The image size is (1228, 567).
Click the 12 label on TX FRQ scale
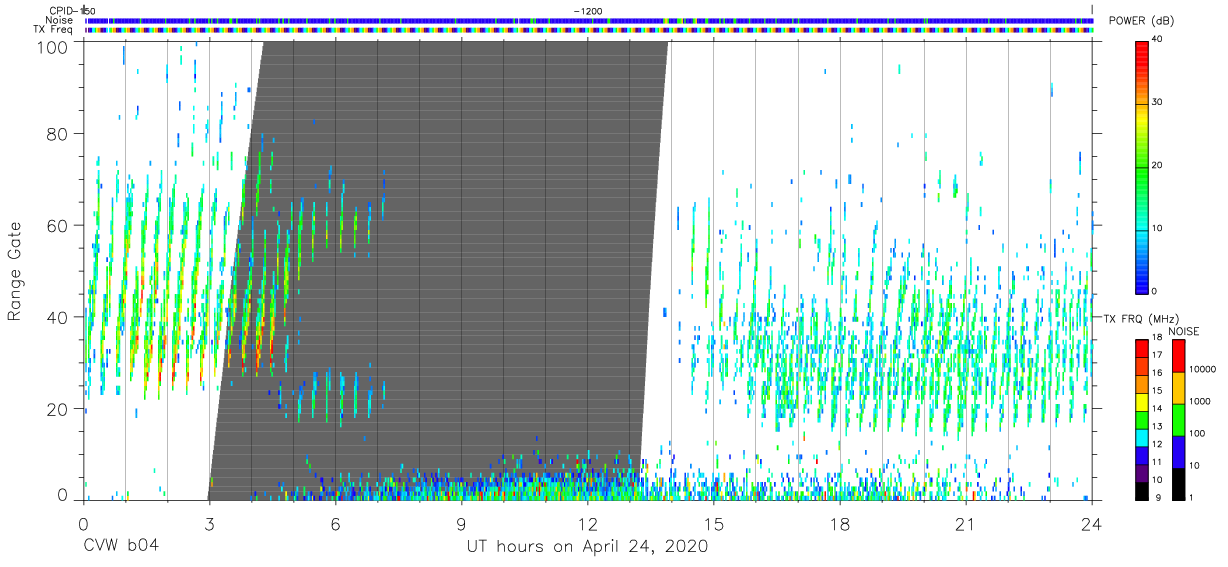point(1157,444)
